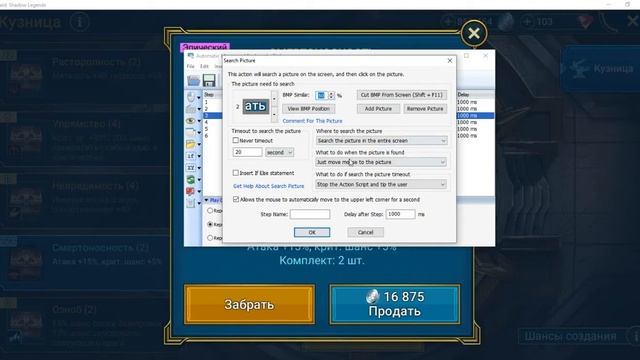Click the picture thumbnail 'ать'

[256, 107]
